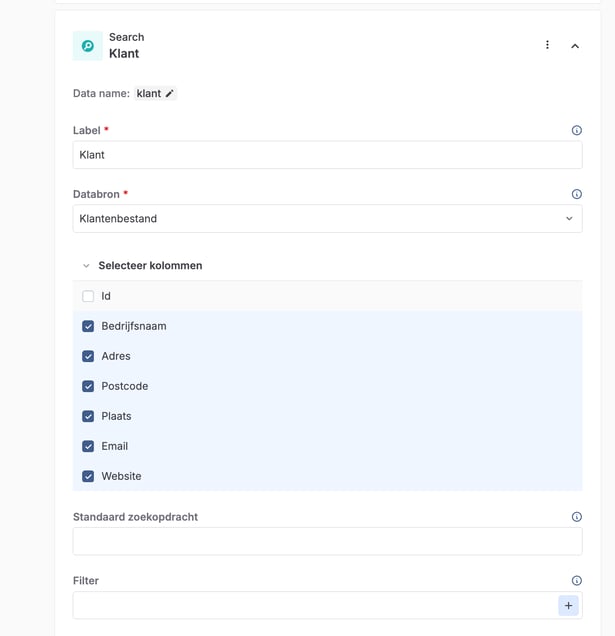Uncheck the Adres column checkbox

pos(88,356)
